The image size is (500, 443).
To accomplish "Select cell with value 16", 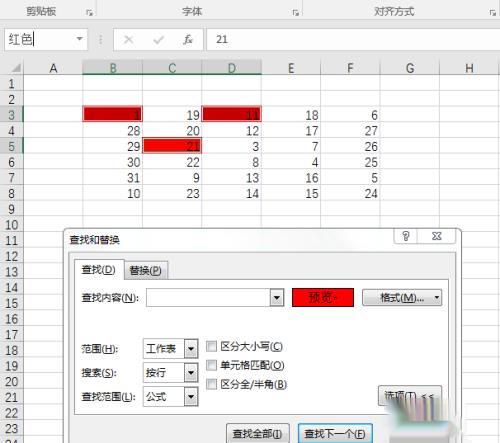I will 291,178.
